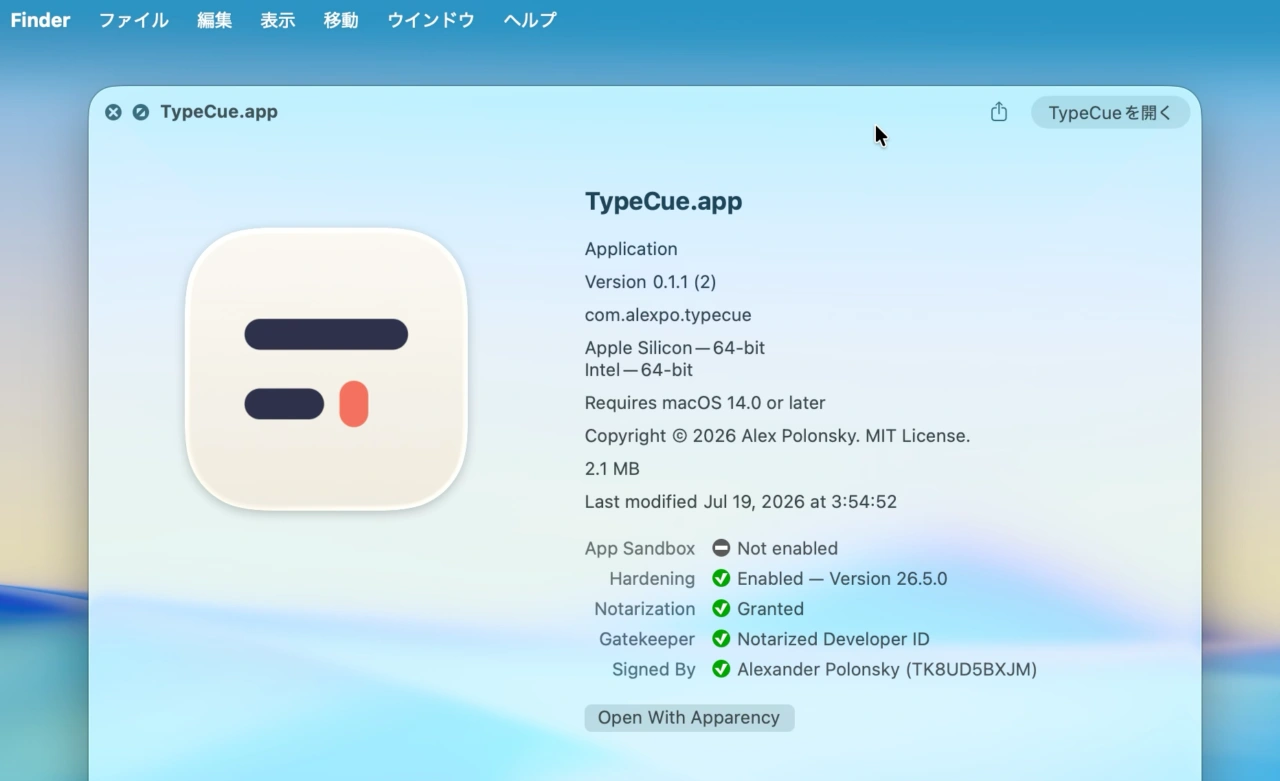Click the App Sandbox label
Image resolution: width=1280 pixels, height=781 pixels.
(640, 548)
